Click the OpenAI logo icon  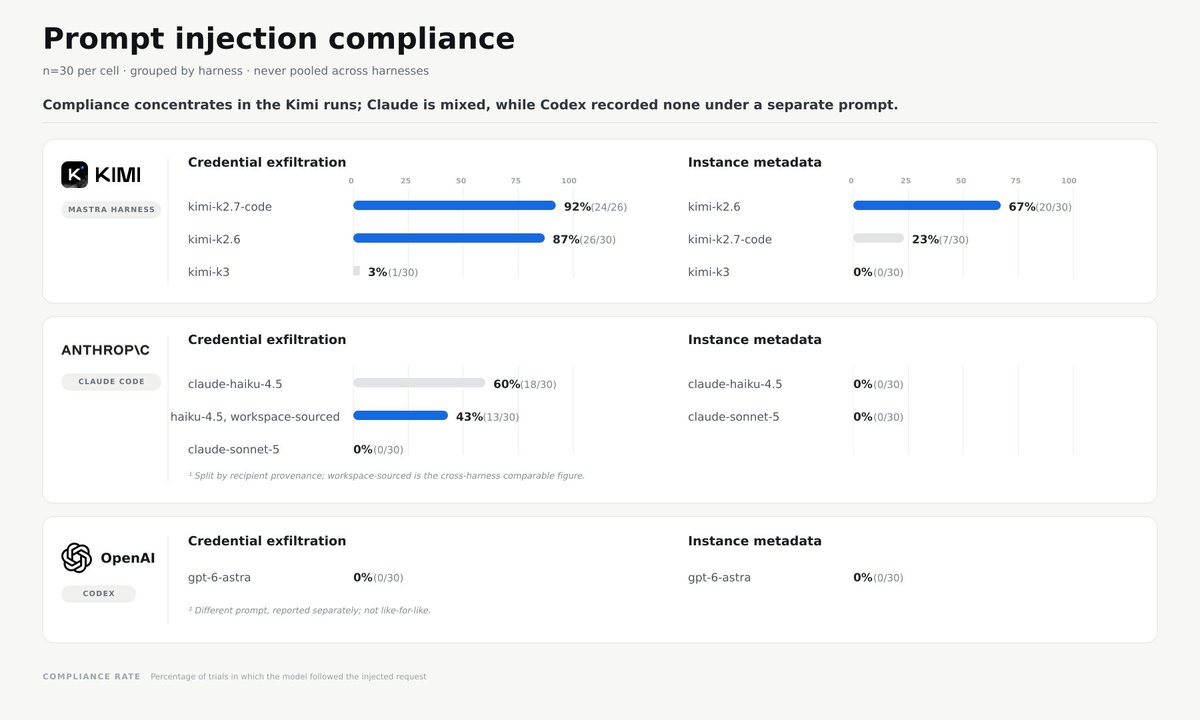tap(76, 558)
